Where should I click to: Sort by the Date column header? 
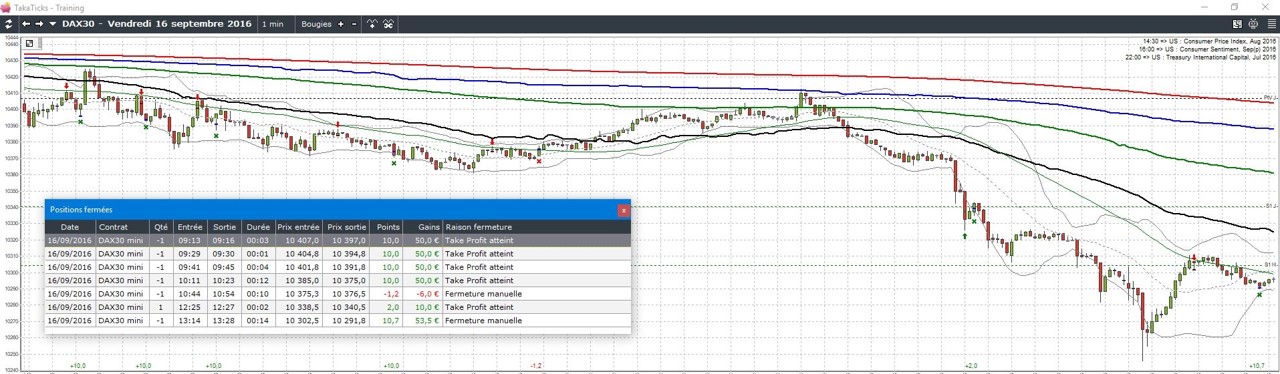coord(70,227)
